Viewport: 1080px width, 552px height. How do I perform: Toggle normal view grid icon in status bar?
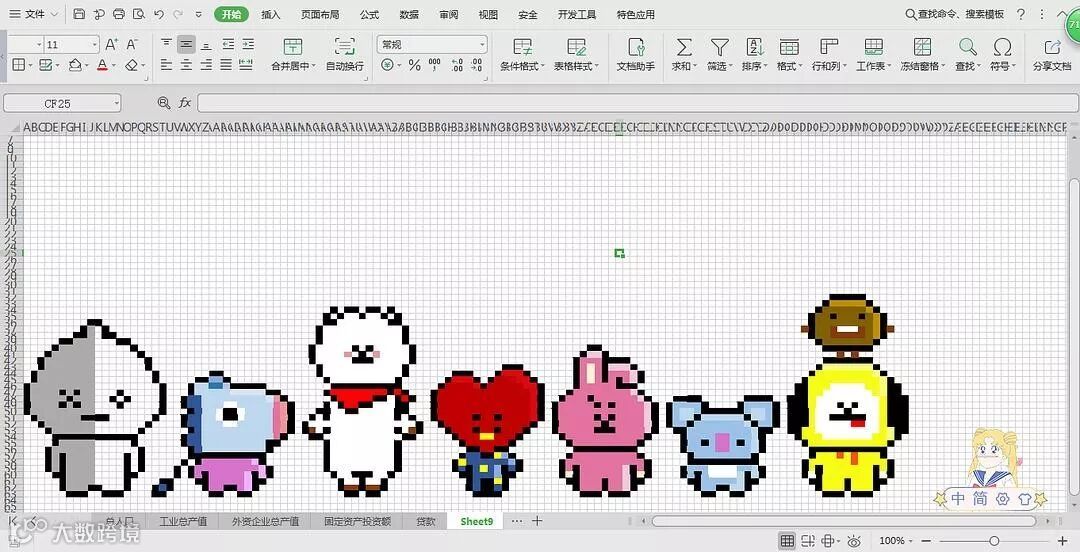(x=787, y=540)
